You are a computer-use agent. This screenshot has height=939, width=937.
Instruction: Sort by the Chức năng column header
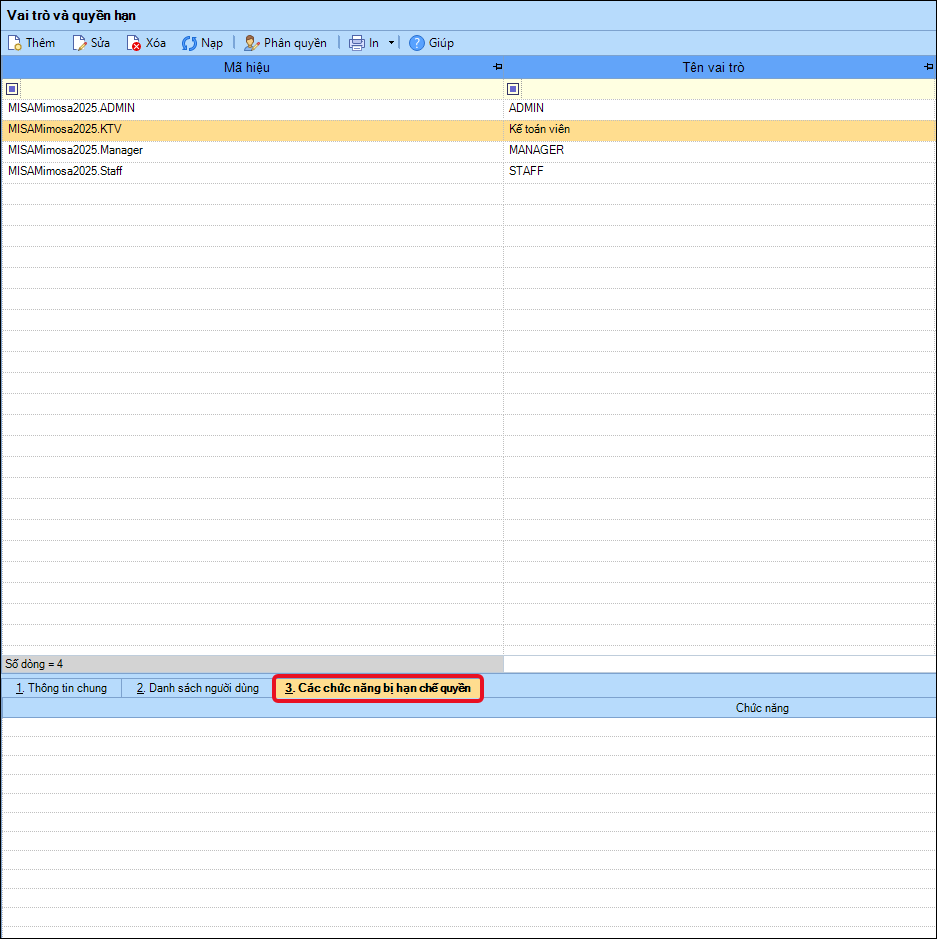pyautogui.click(x=762, y=708)
